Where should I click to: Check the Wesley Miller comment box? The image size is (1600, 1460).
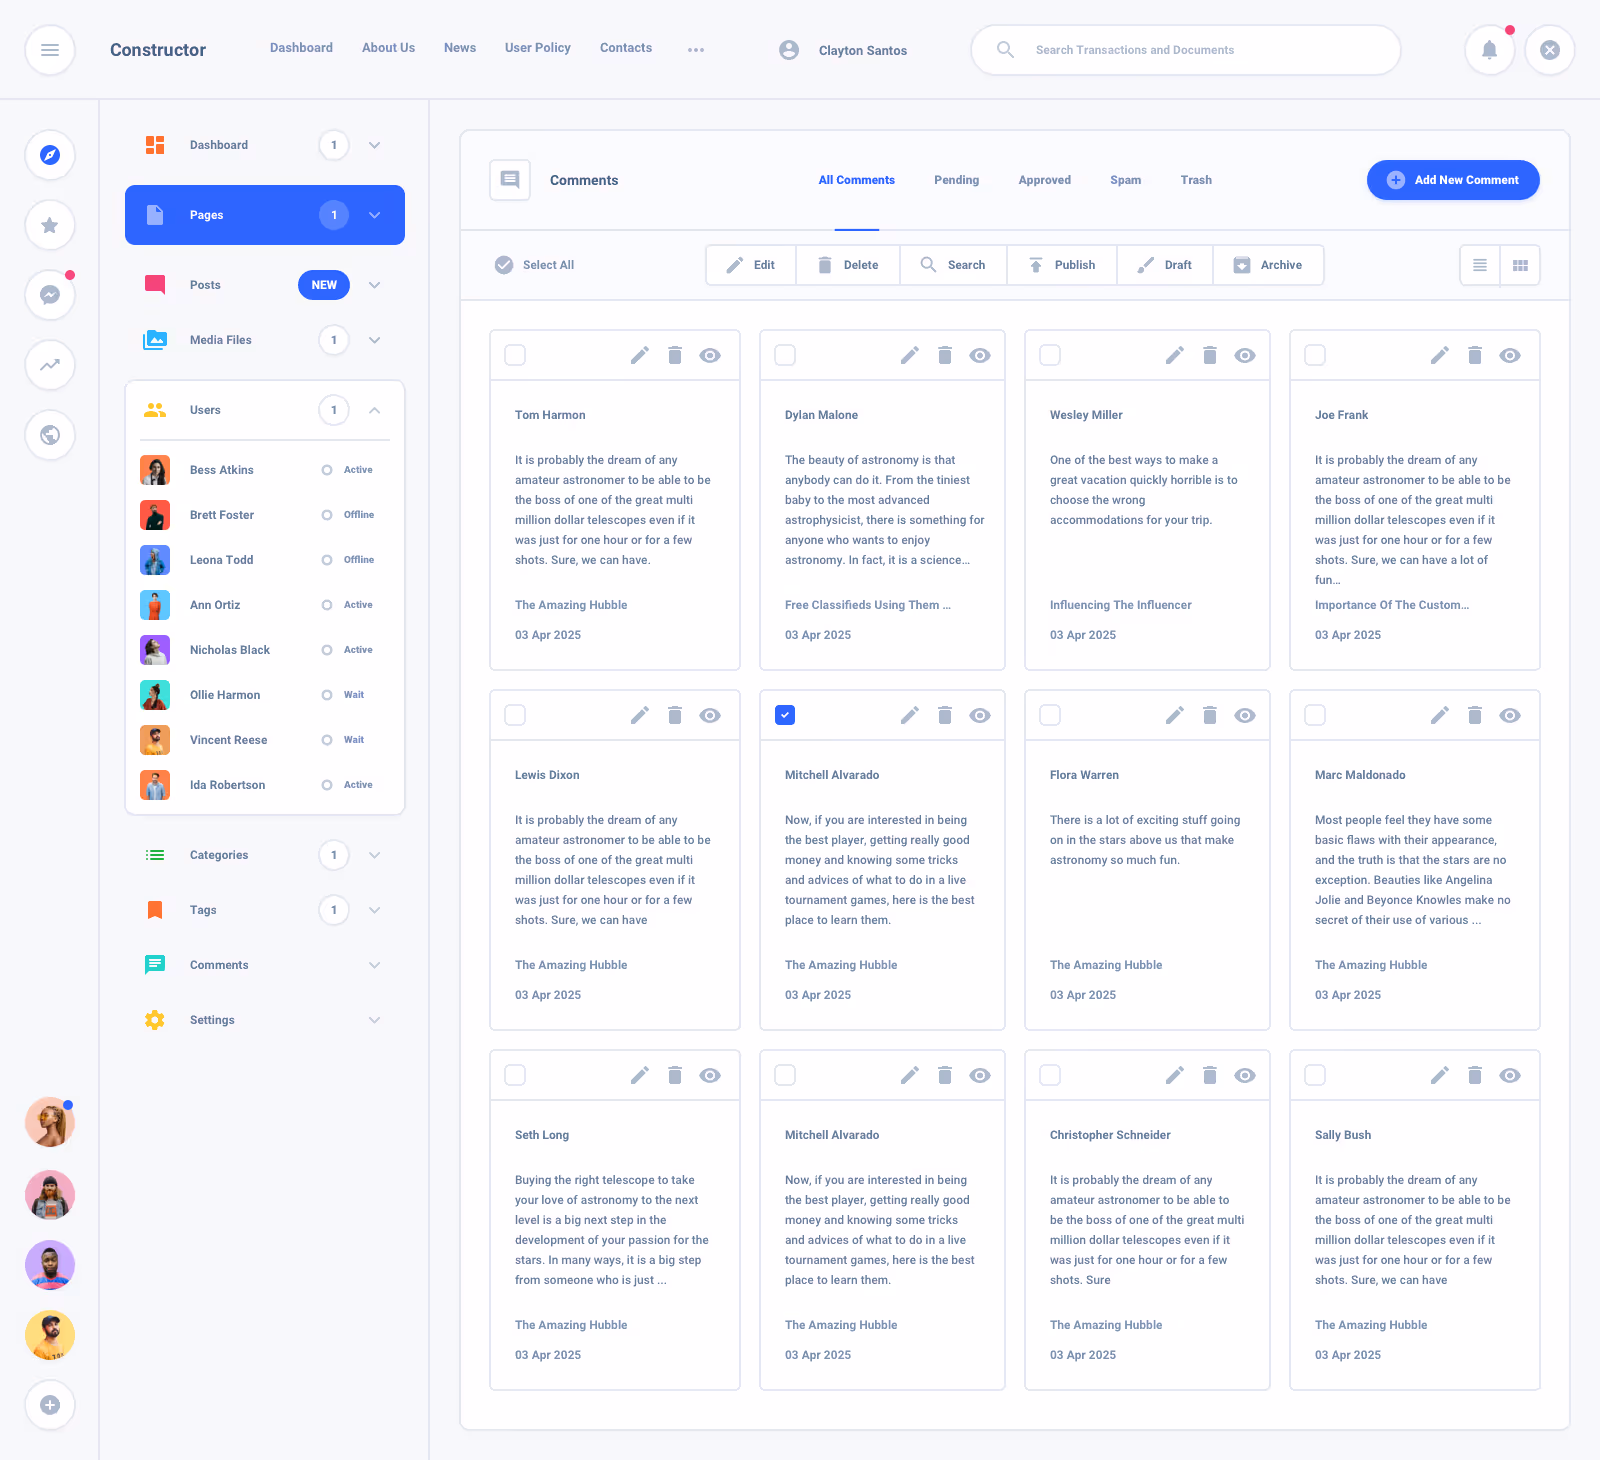1050,355
